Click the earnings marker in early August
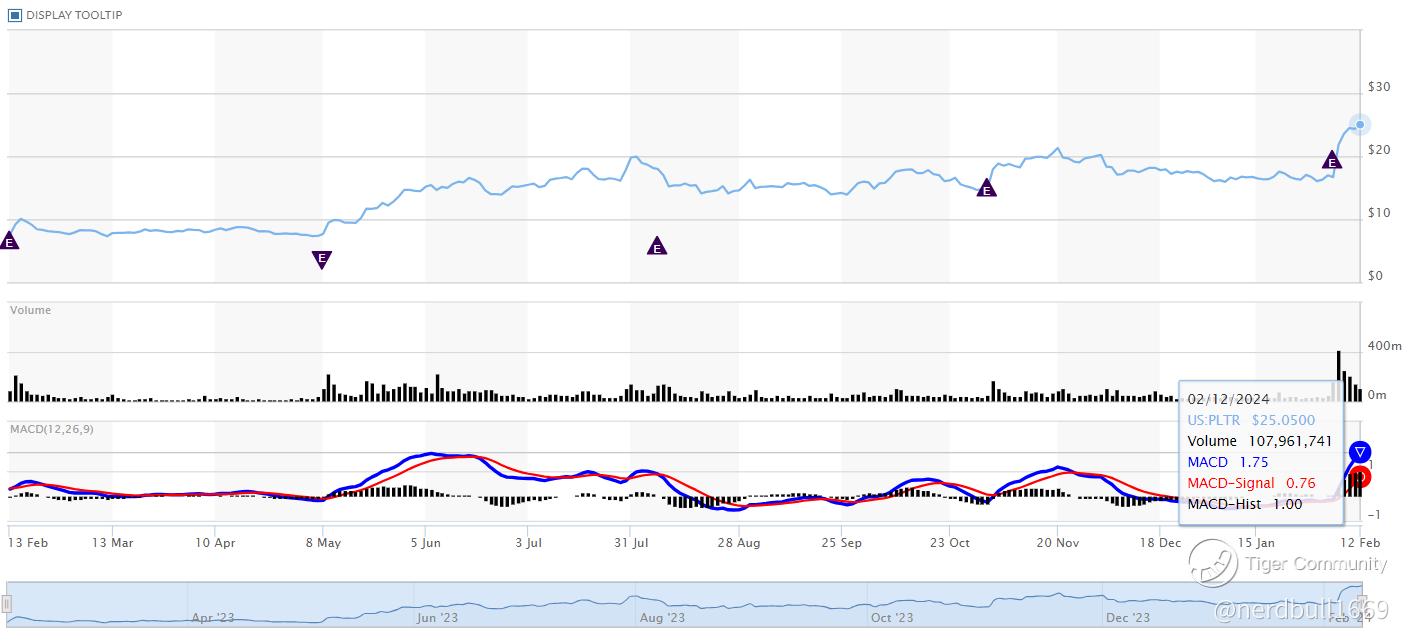 pyautogui.click(x=656, y=246)
